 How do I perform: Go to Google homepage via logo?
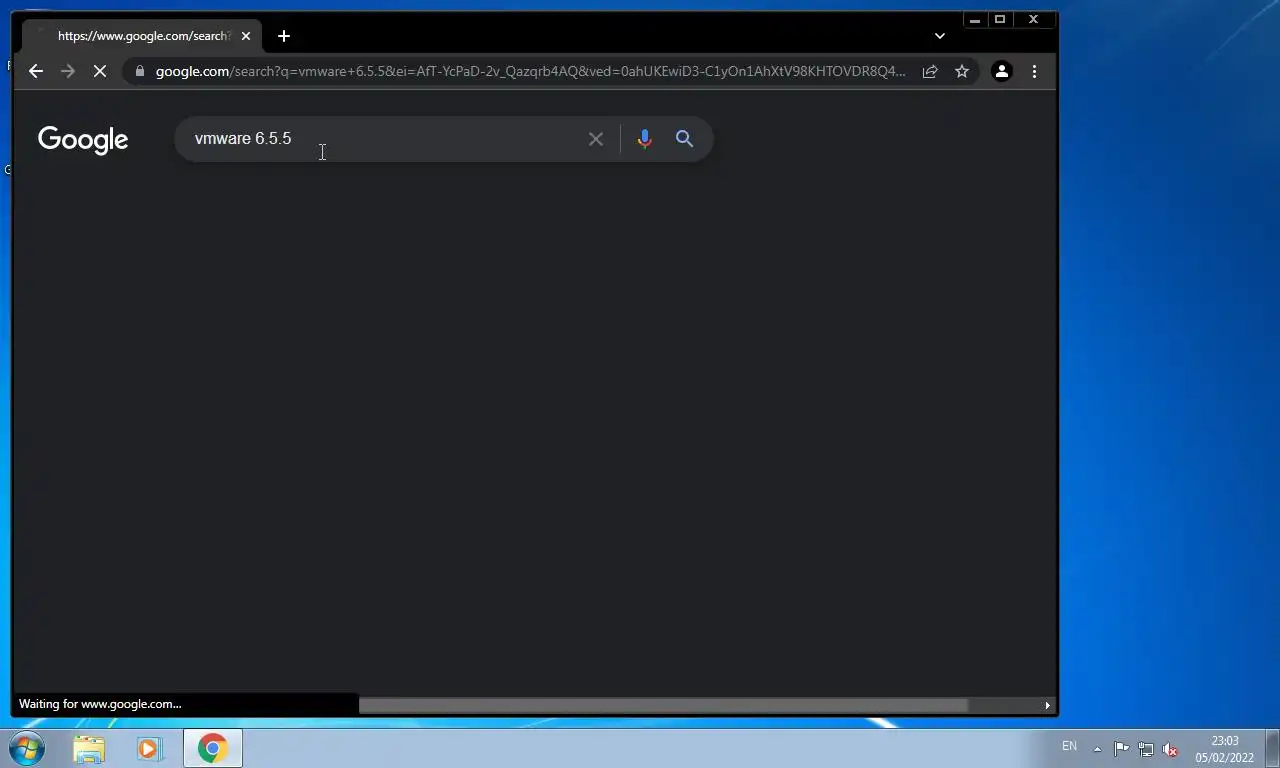click(83, 140)
